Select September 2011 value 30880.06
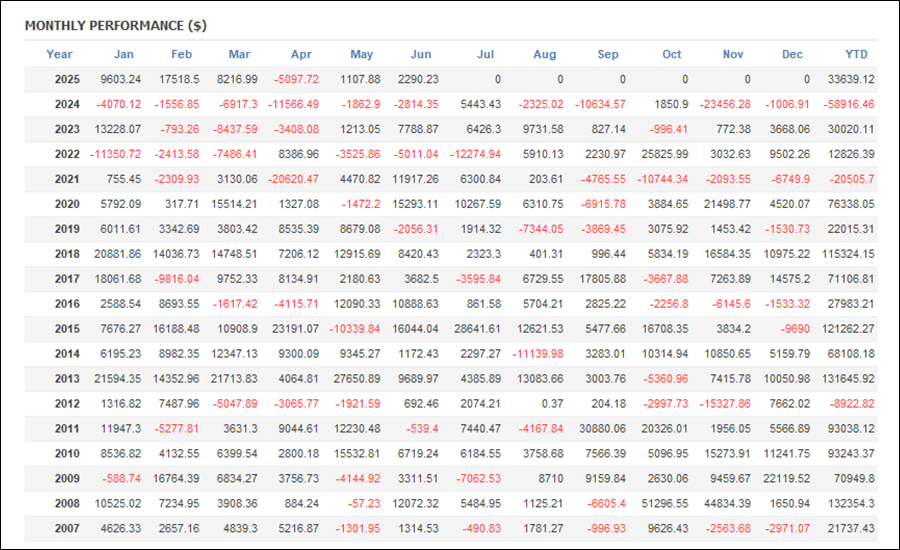The image size is (900, 550). 602,429
